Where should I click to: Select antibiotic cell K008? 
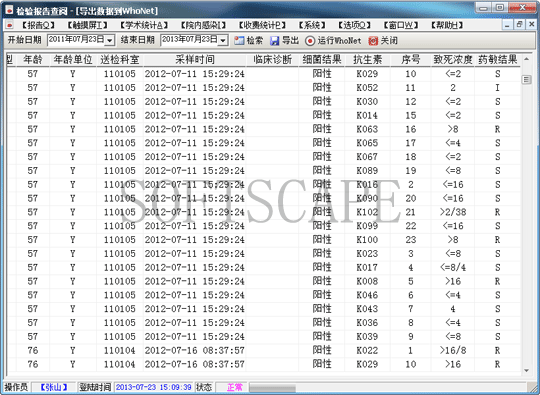(x=367, y=281)
